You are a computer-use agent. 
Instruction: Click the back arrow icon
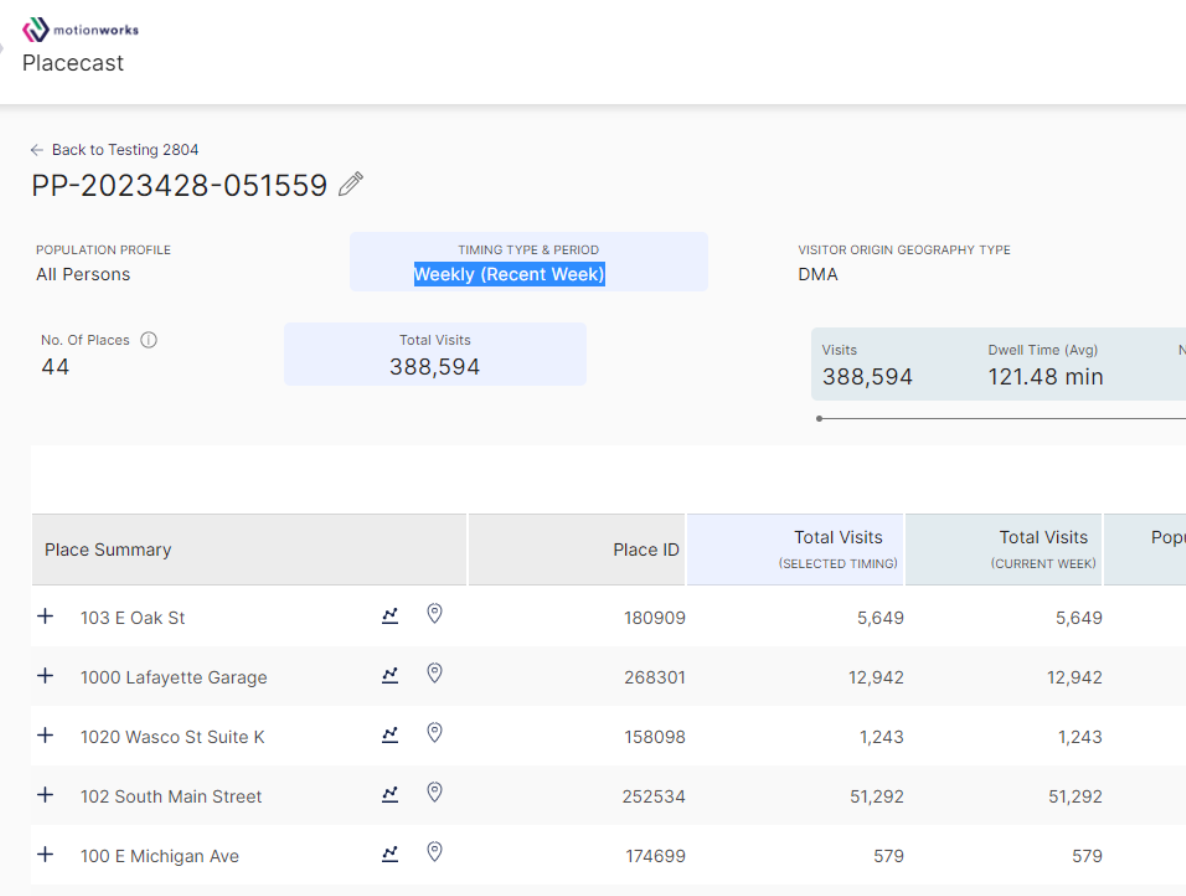pyautogui.click(x=36, y=150)
